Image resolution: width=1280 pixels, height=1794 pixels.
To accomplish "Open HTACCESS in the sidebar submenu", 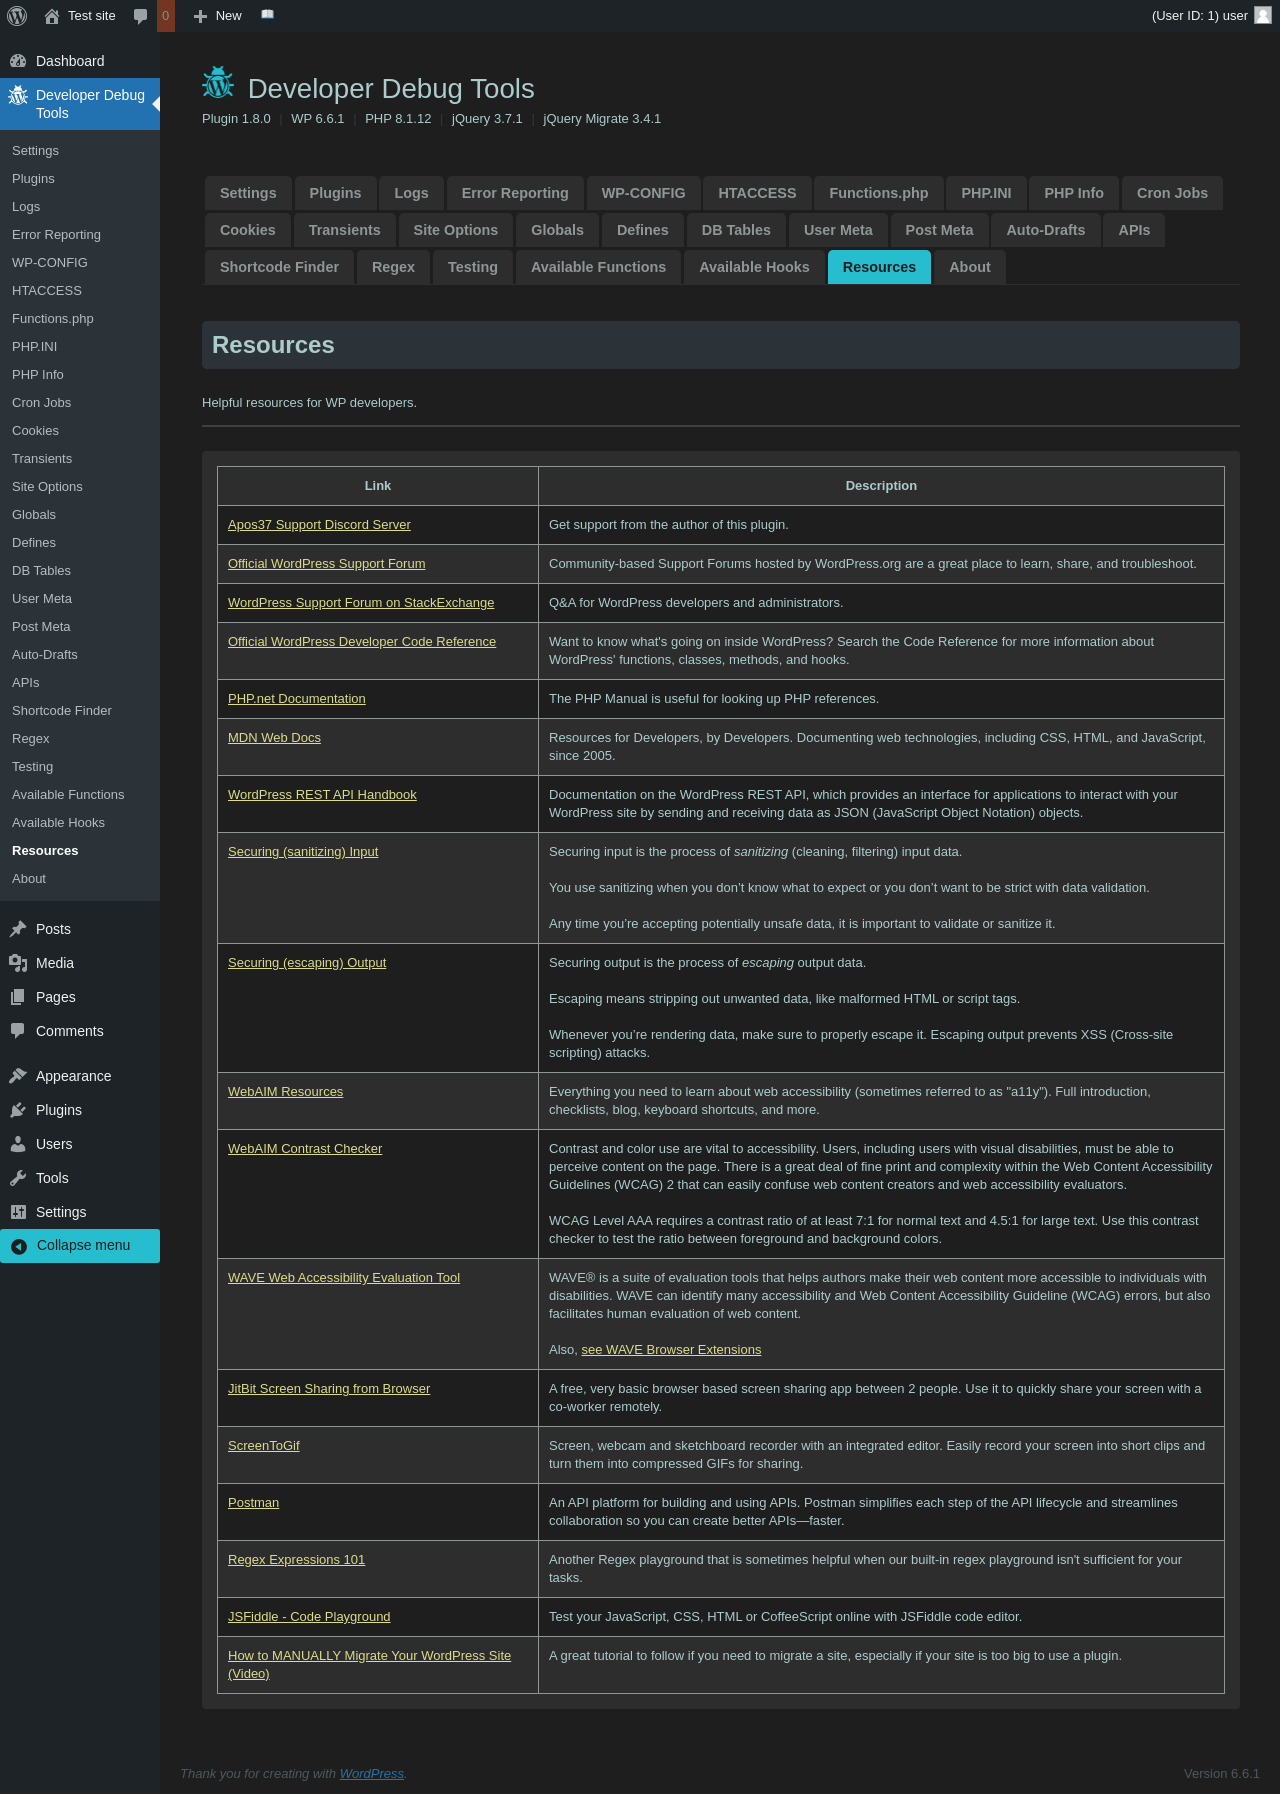I will click(x=80, y=291).
